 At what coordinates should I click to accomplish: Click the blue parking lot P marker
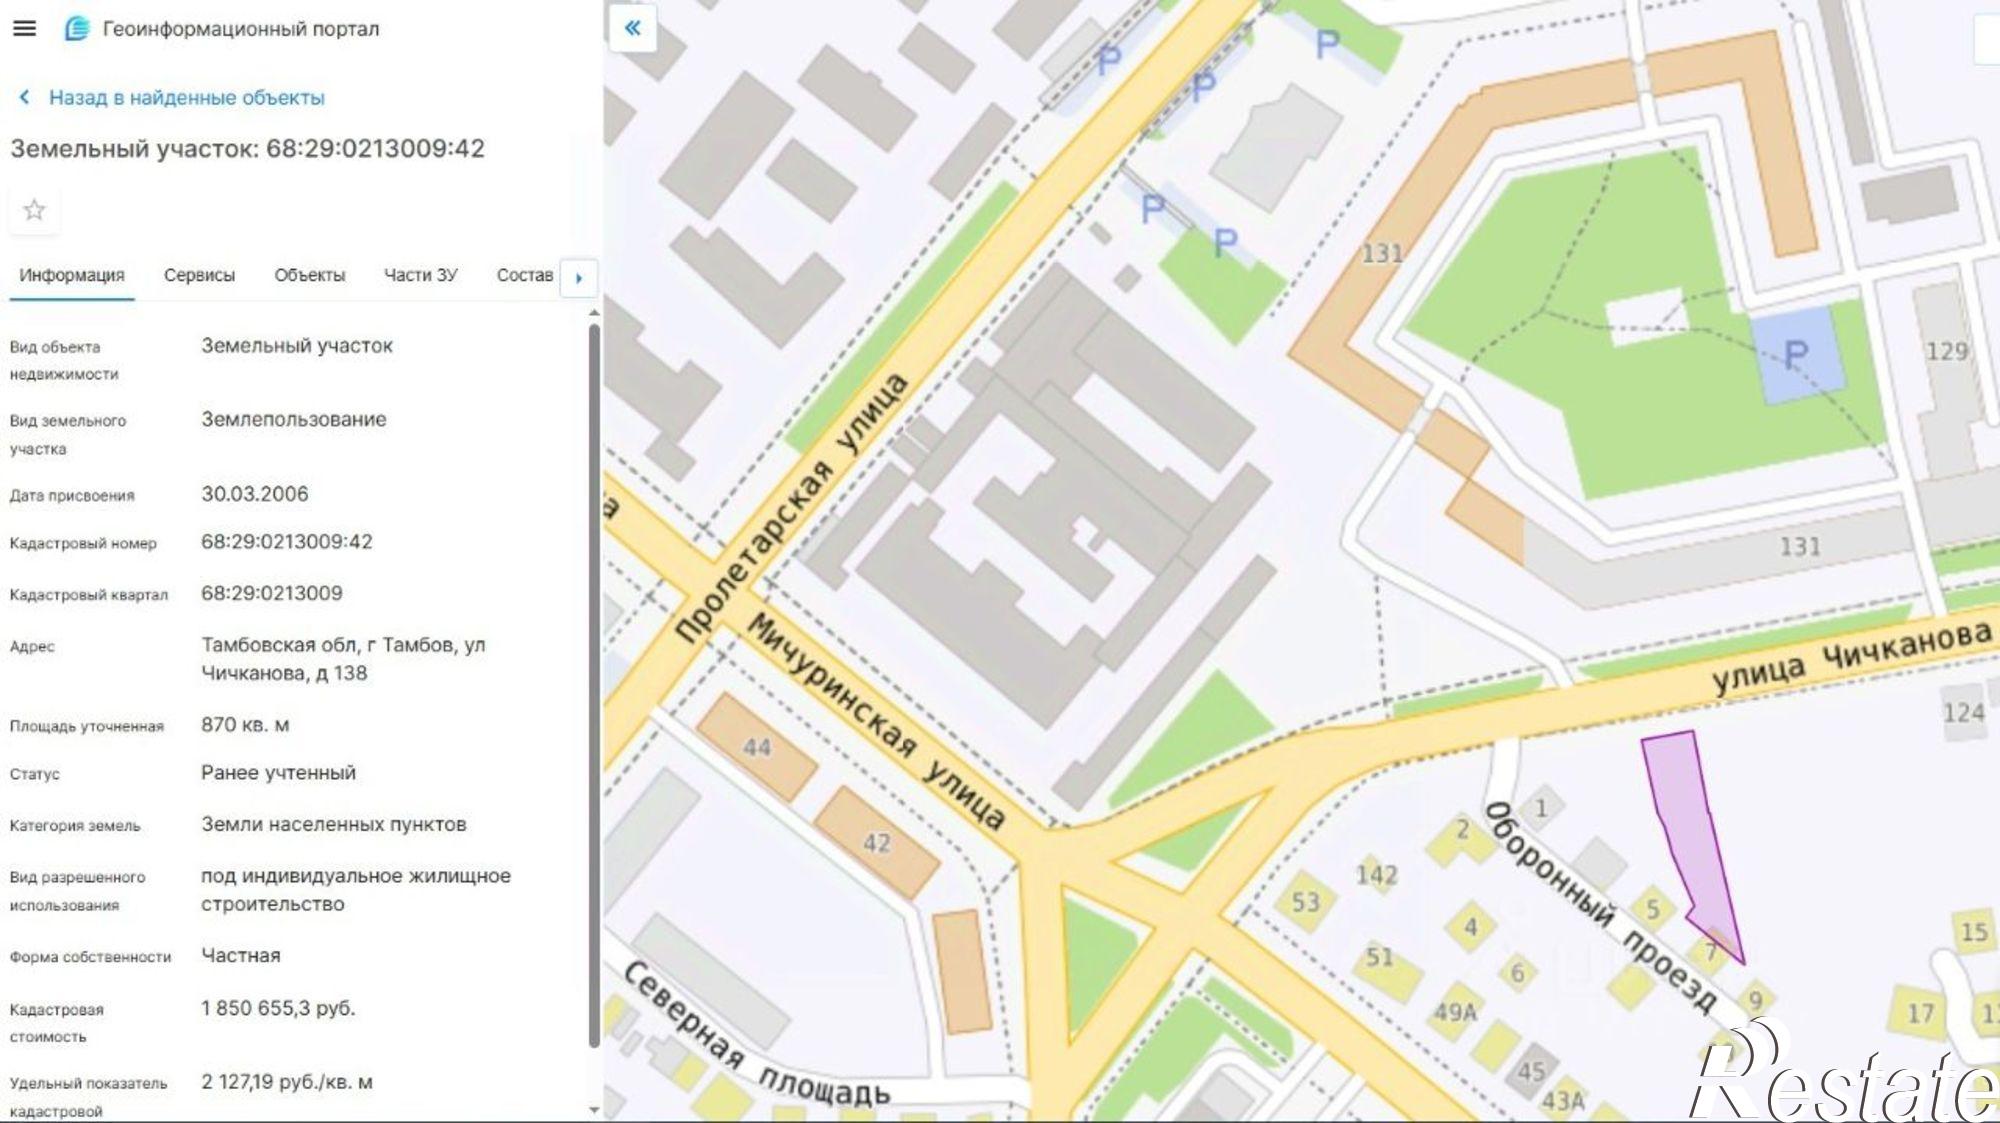tap(1797, 354)
